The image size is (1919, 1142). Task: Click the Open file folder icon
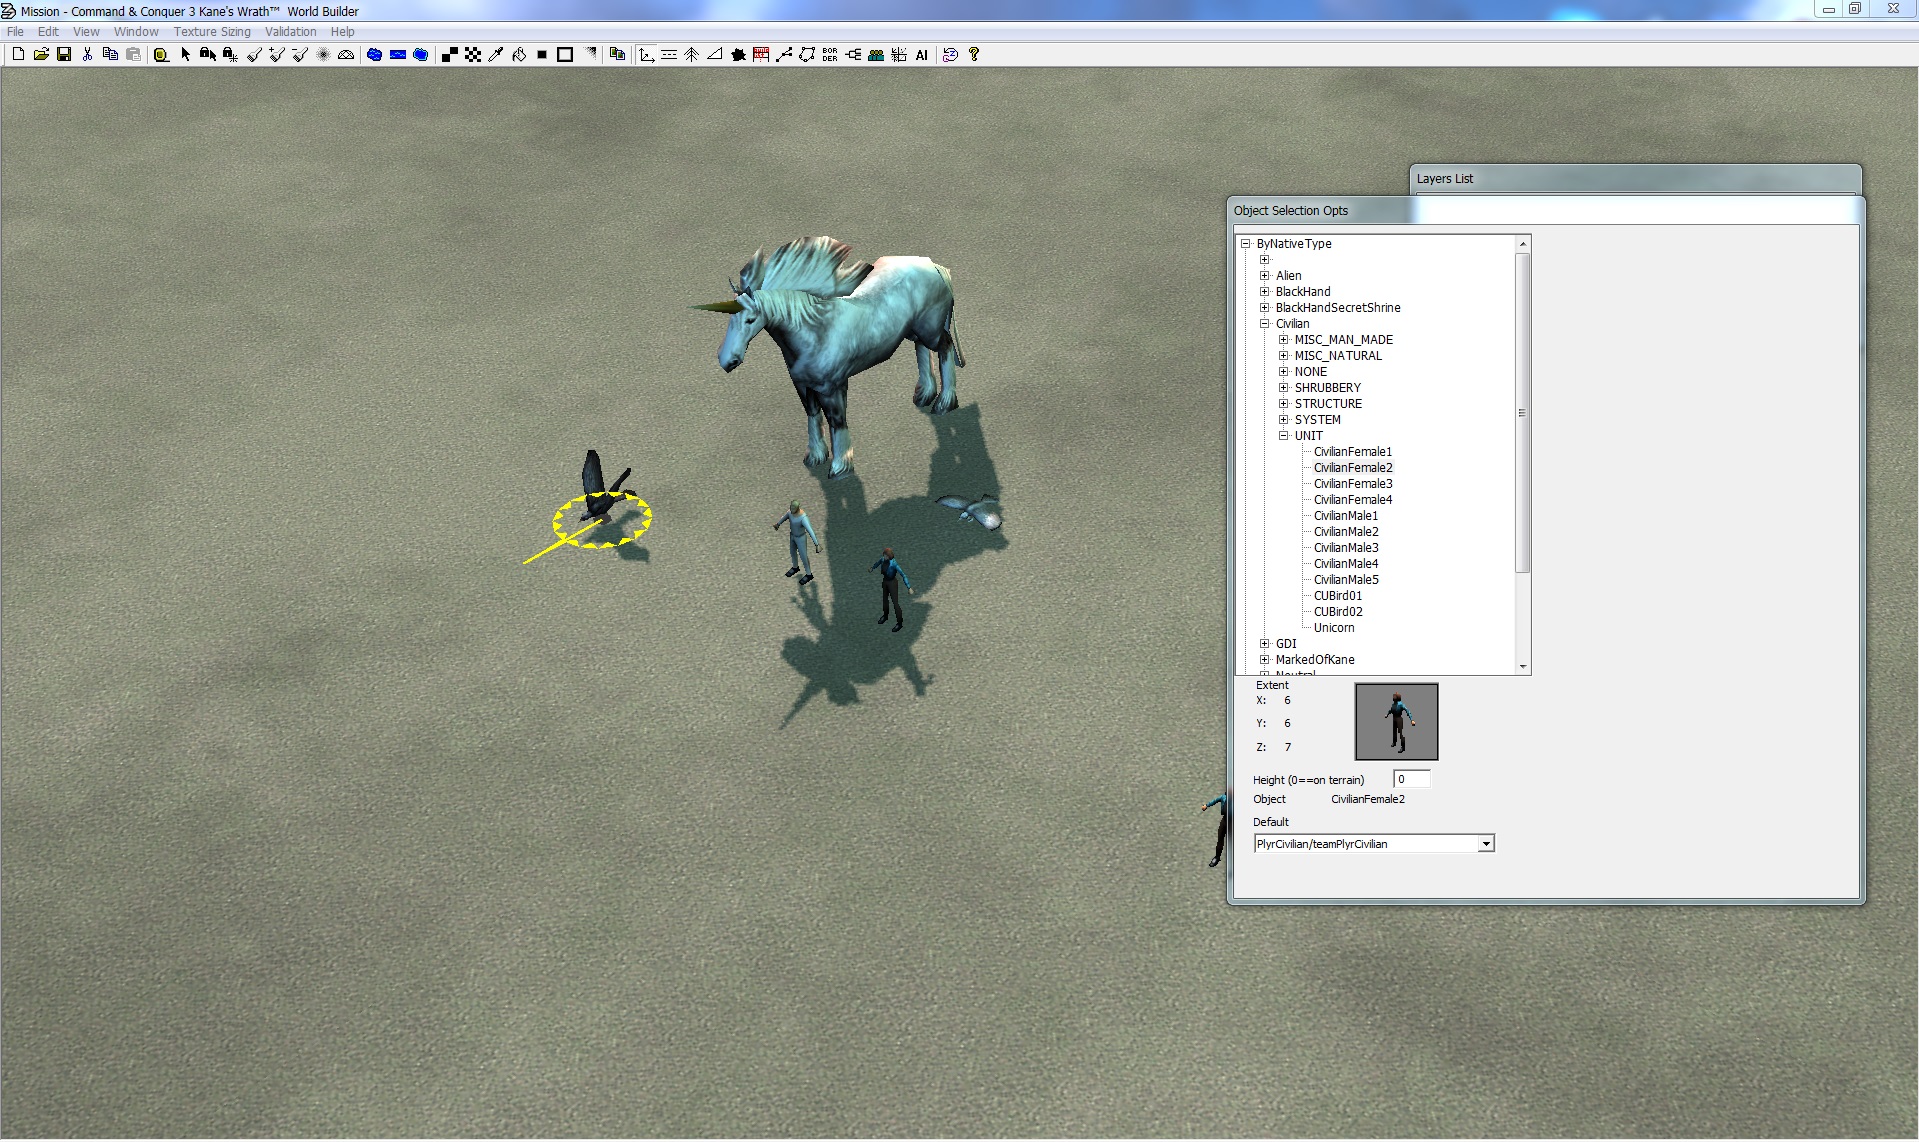click(x=41, y=55)
